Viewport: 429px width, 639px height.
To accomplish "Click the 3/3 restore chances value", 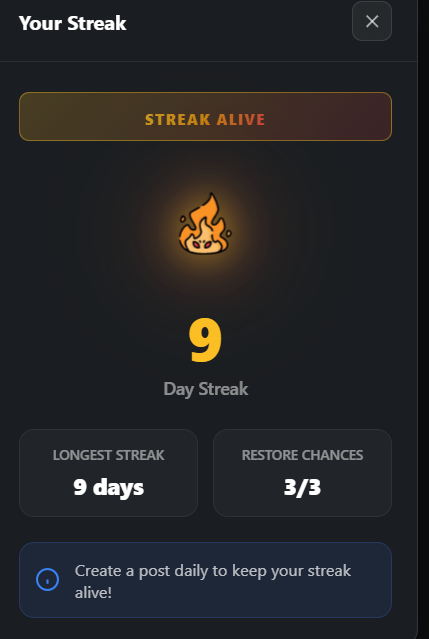I will tap(302, 487).
